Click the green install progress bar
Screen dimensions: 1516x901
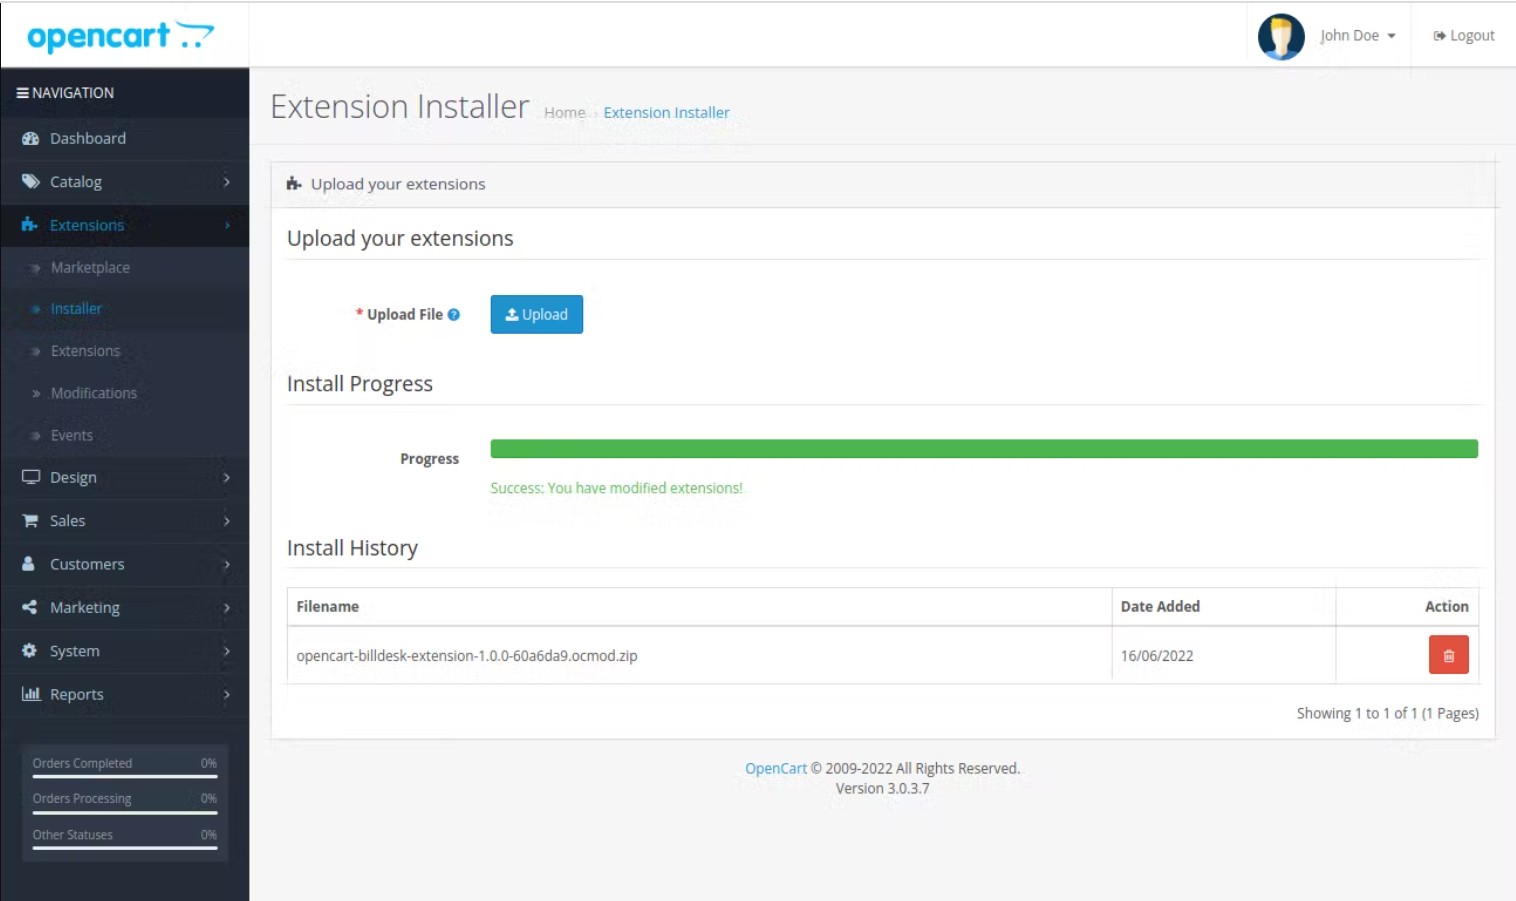(x=984, y=449)
